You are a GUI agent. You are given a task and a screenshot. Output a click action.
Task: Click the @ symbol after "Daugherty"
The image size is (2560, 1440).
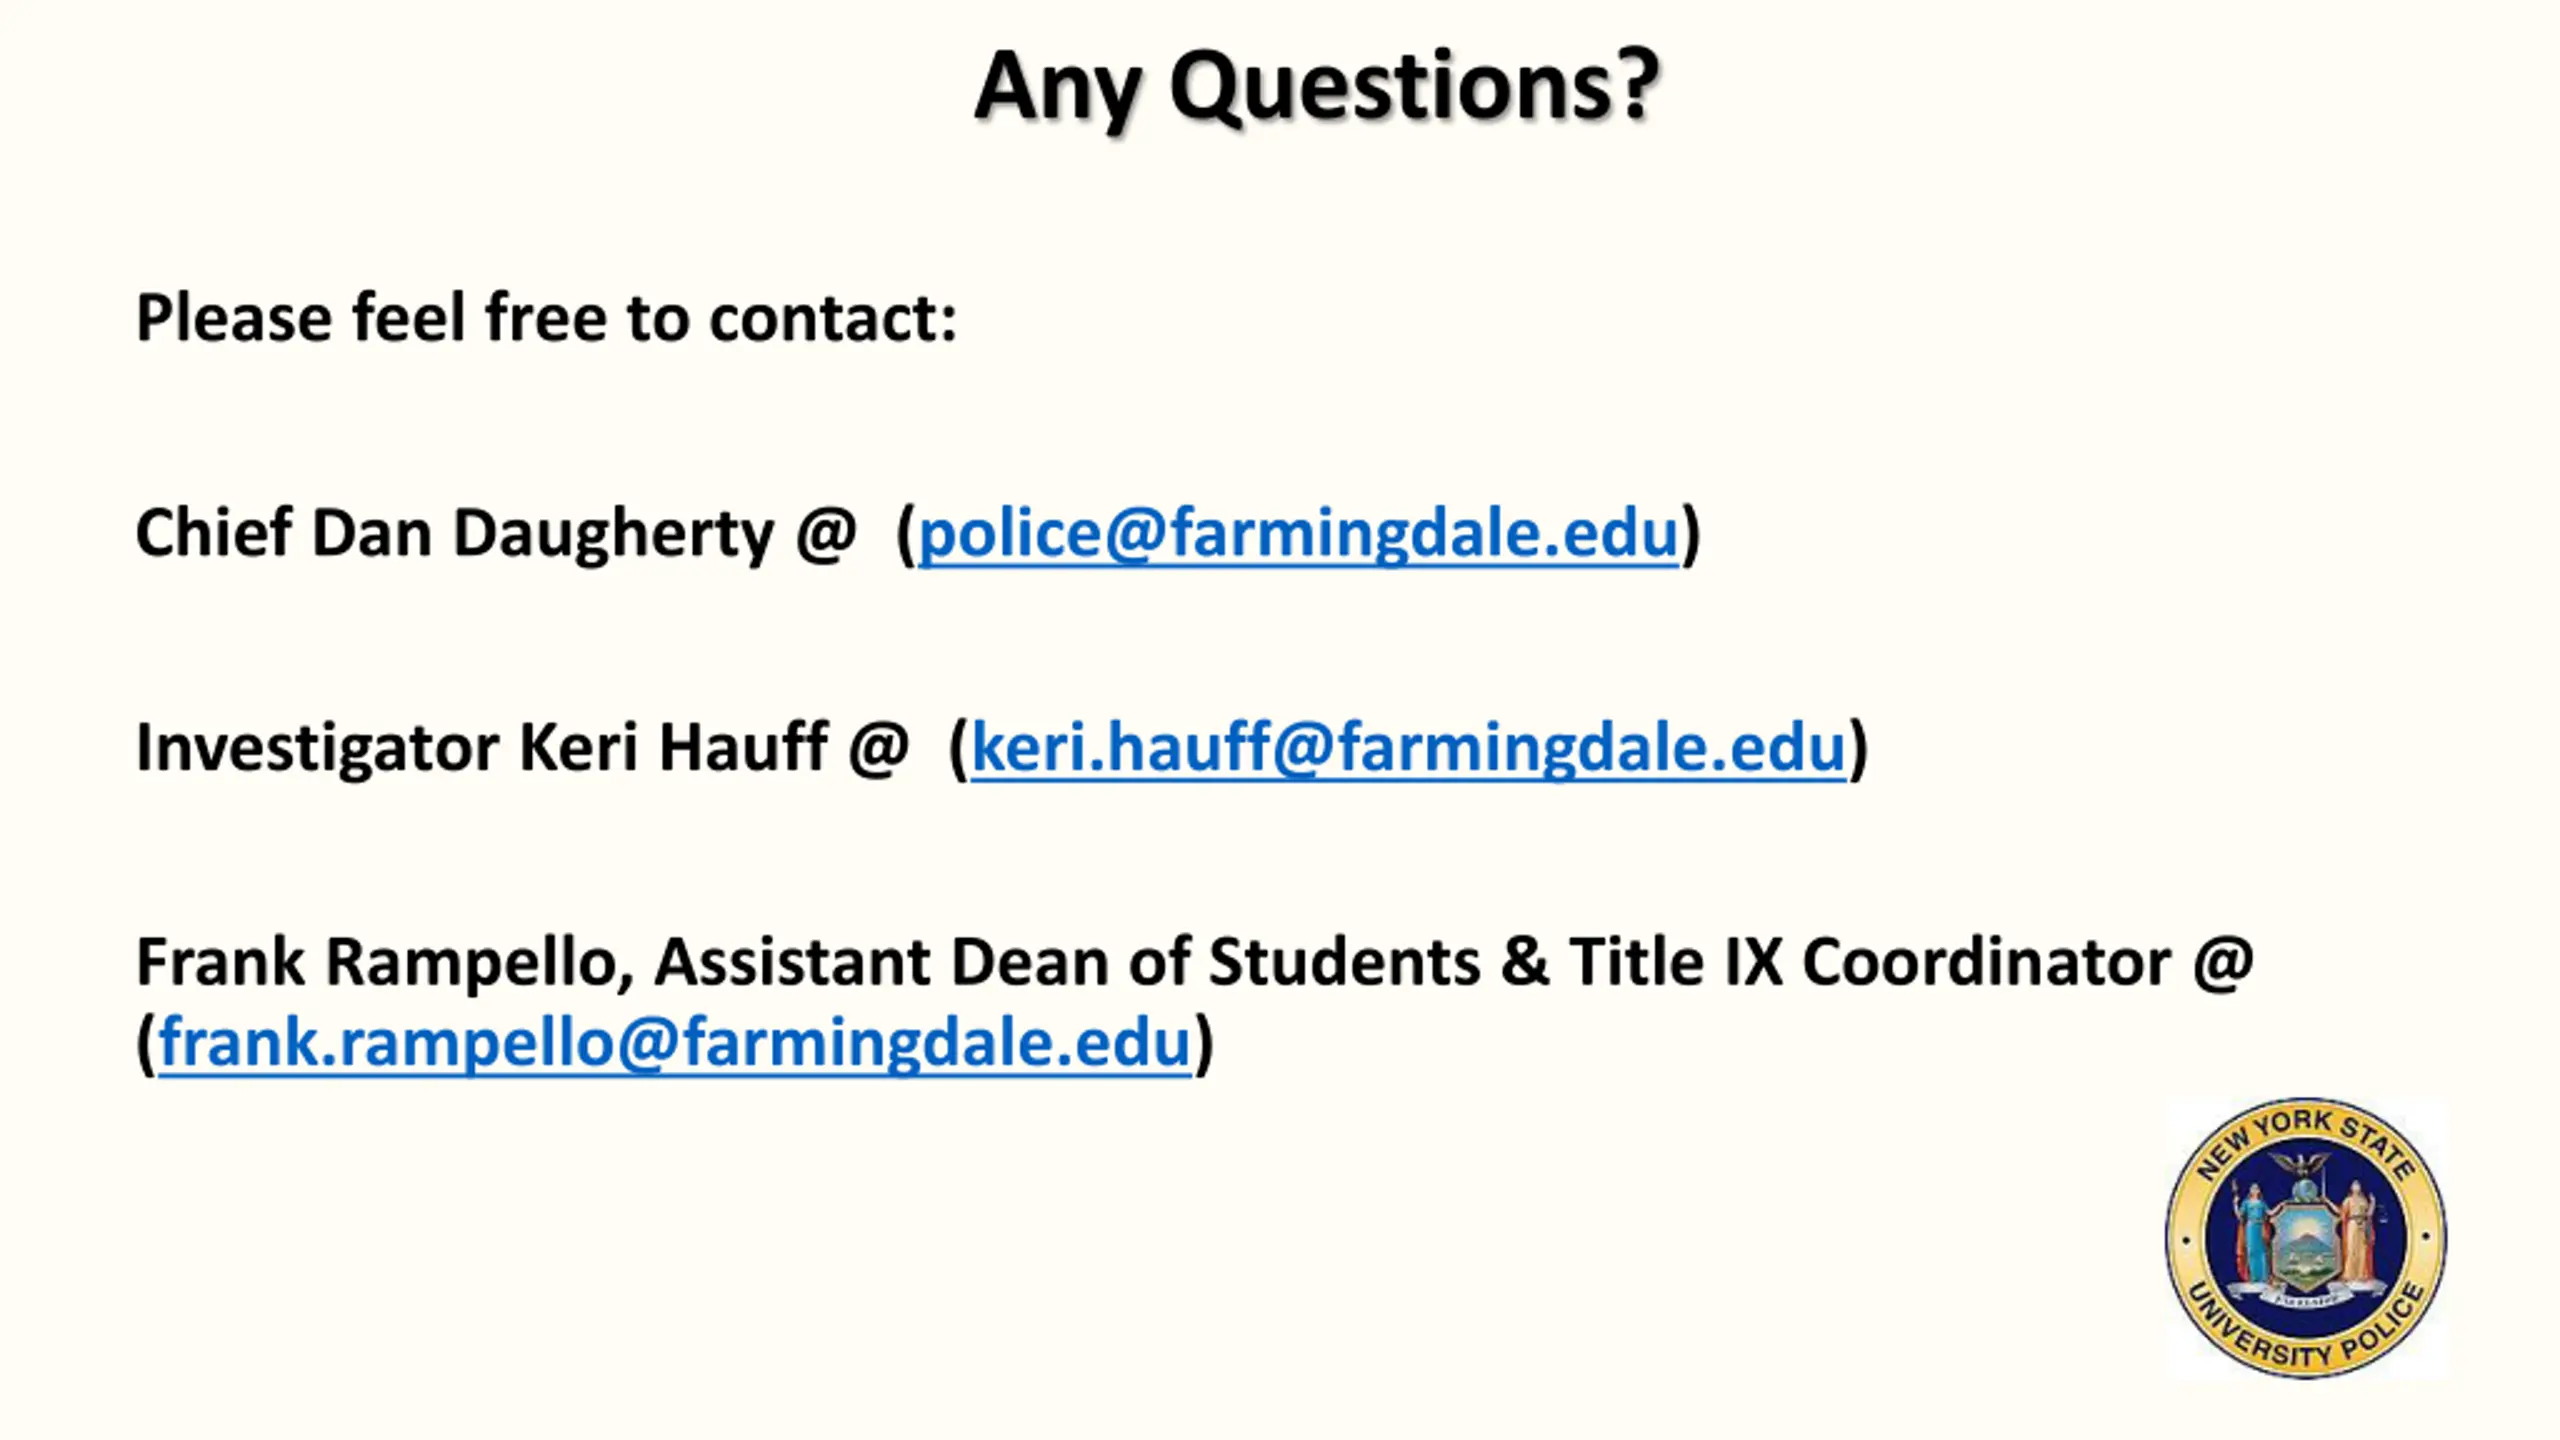tap(826, 535)
